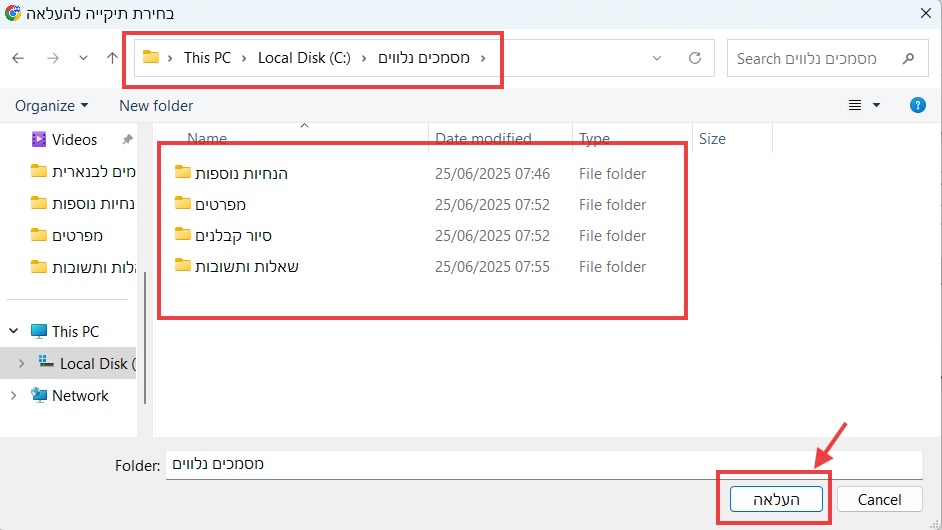
Task: Click the New folder button
Action: click(156, 105)
